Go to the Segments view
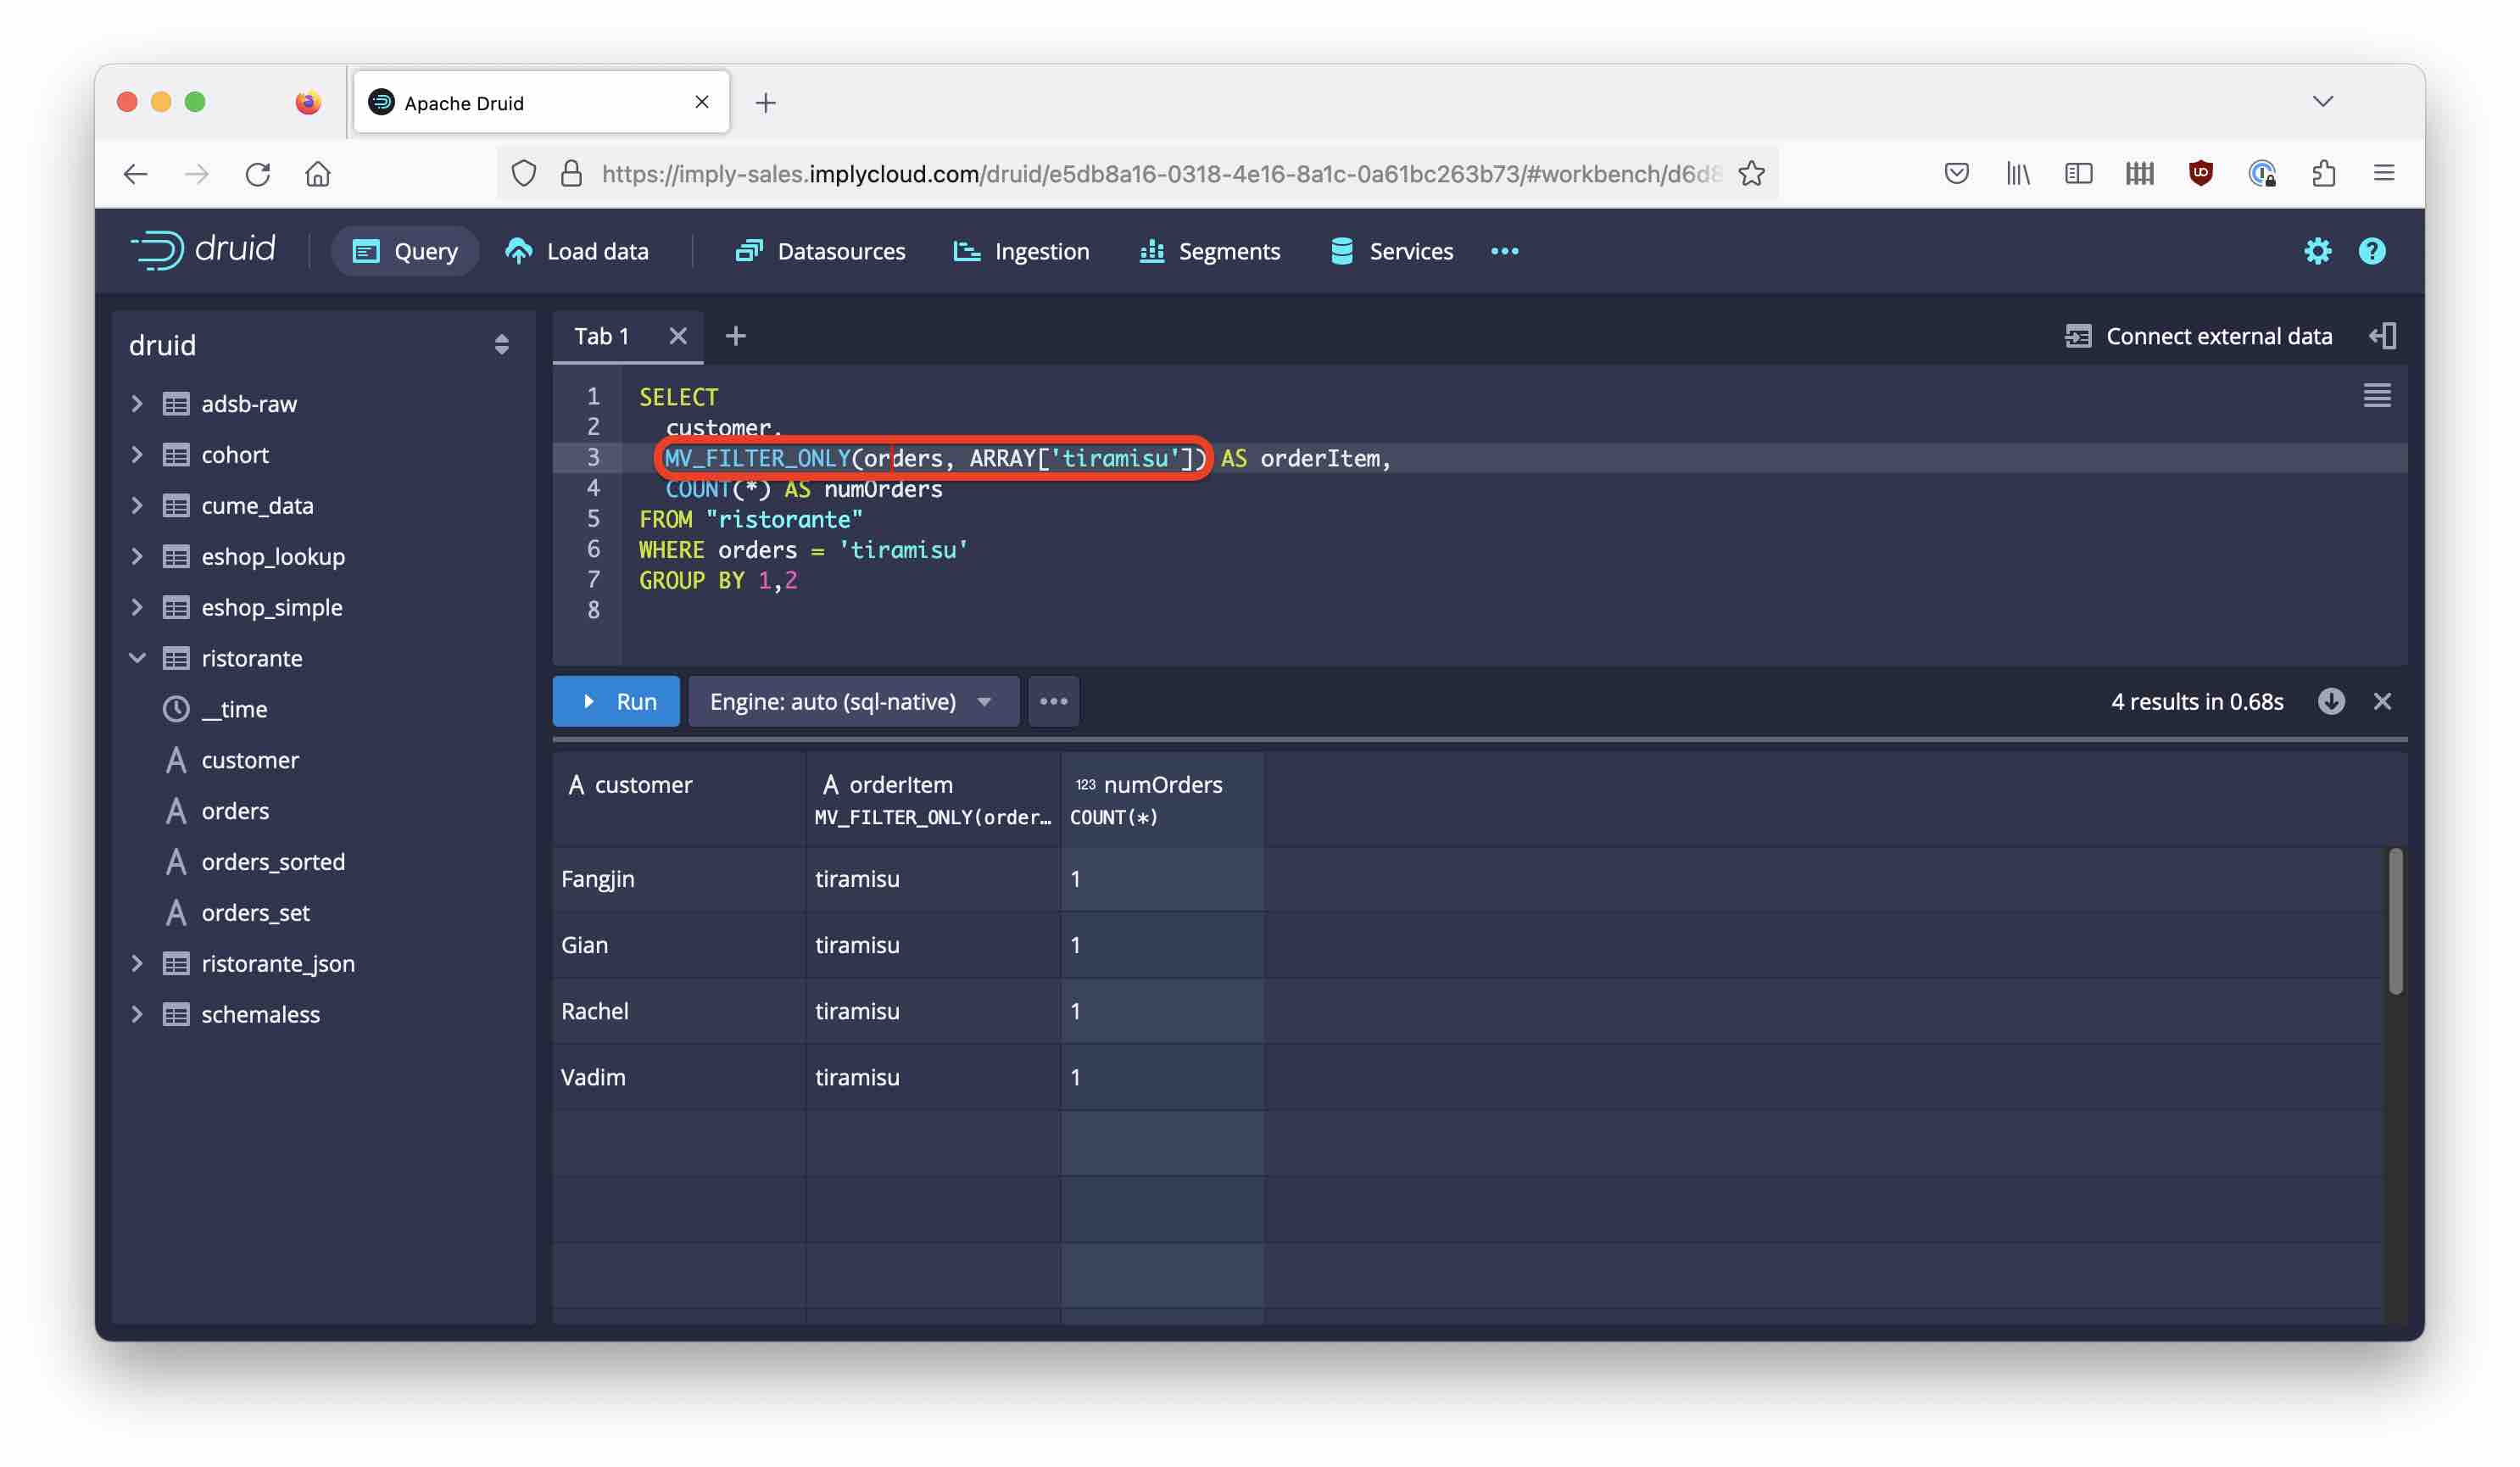 [1210, 251]
